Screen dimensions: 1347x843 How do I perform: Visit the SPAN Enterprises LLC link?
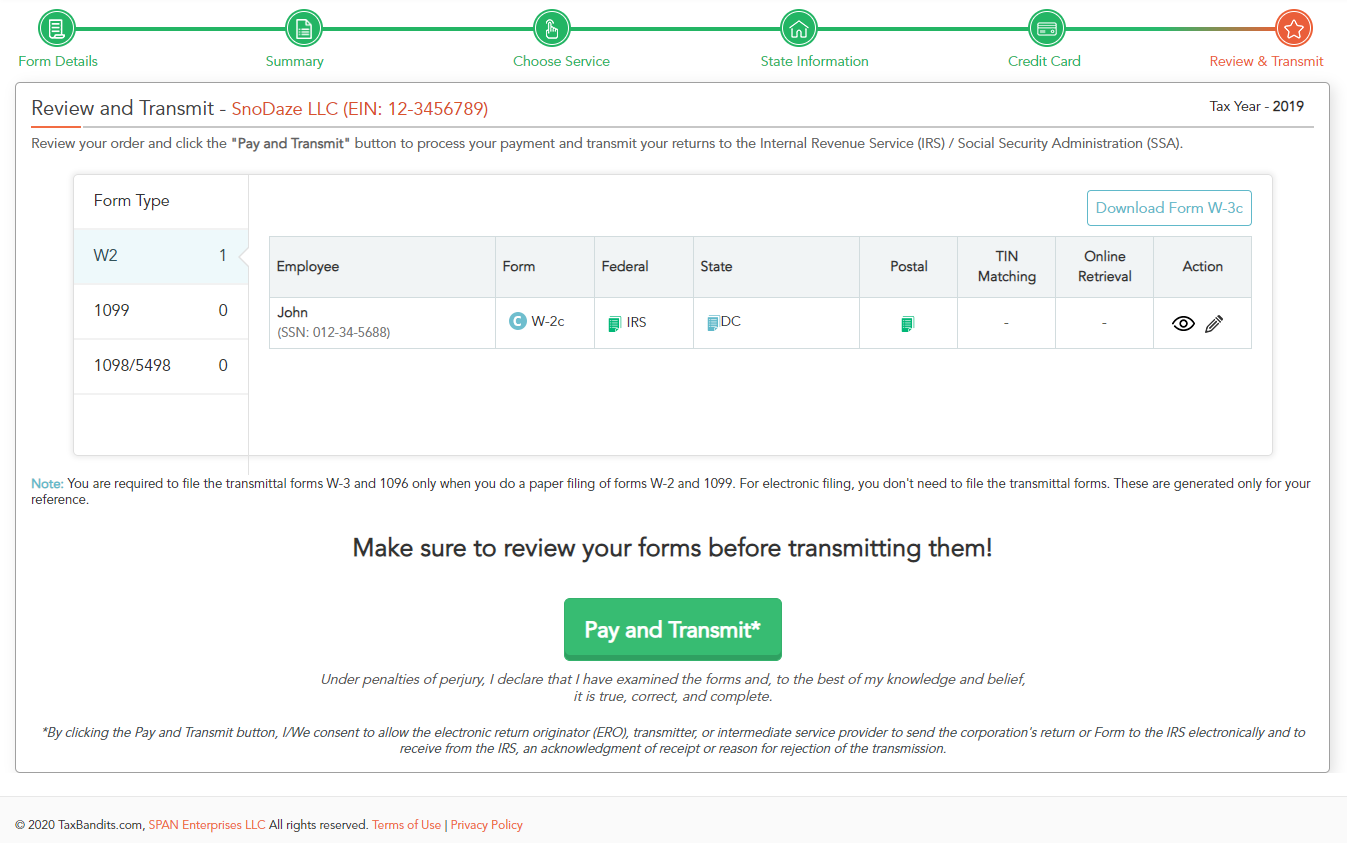207,825
